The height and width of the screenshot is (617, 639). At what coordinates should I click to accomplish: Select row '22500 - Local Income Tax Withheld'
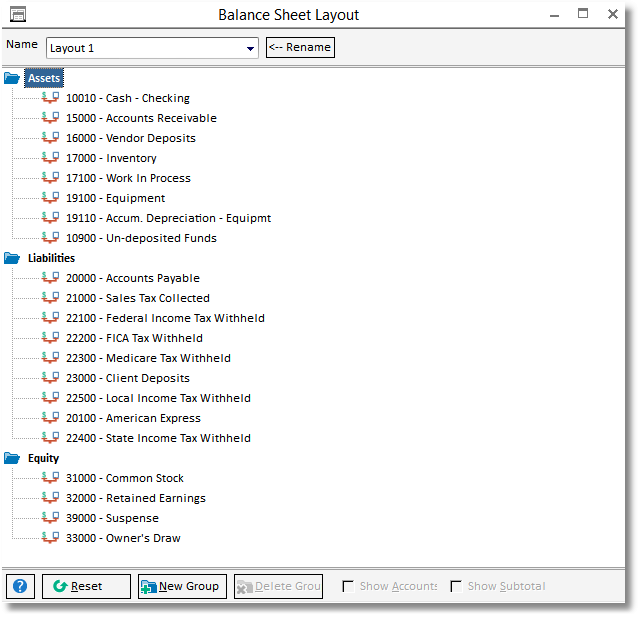click(x=159, y=398)
